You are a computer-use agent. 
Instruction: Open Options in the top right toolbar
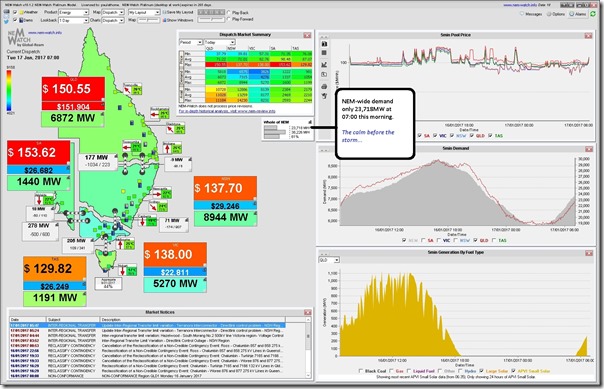556,14
